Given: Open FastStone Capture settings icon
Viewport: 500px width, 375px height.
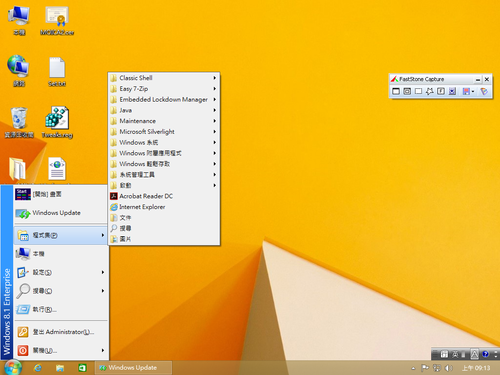Looking at the screenshot, I should click(x=484, y=91).
